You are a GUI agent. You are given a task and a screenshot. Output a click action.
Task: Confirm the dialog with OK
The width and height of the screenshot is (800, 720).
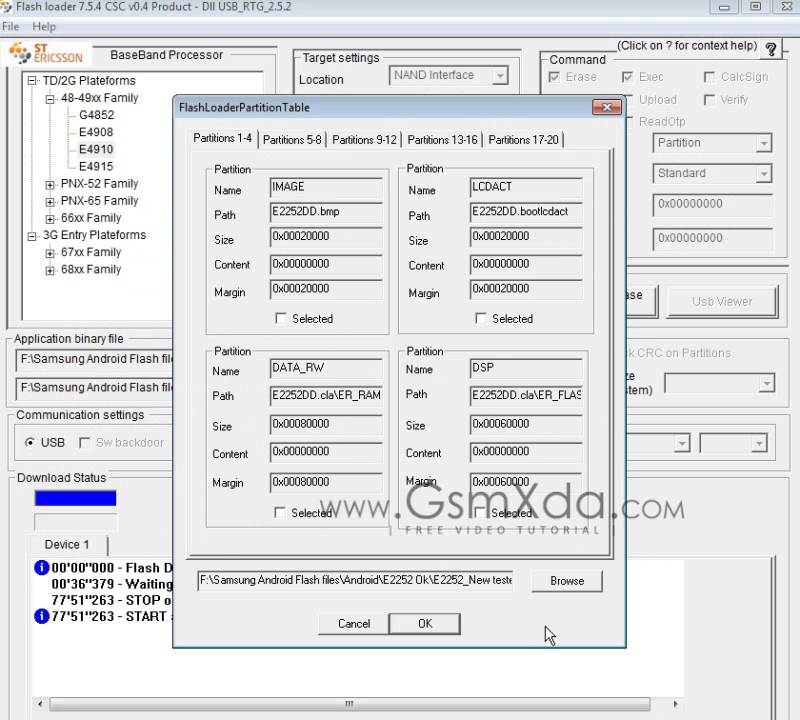[x=424, y=624]
